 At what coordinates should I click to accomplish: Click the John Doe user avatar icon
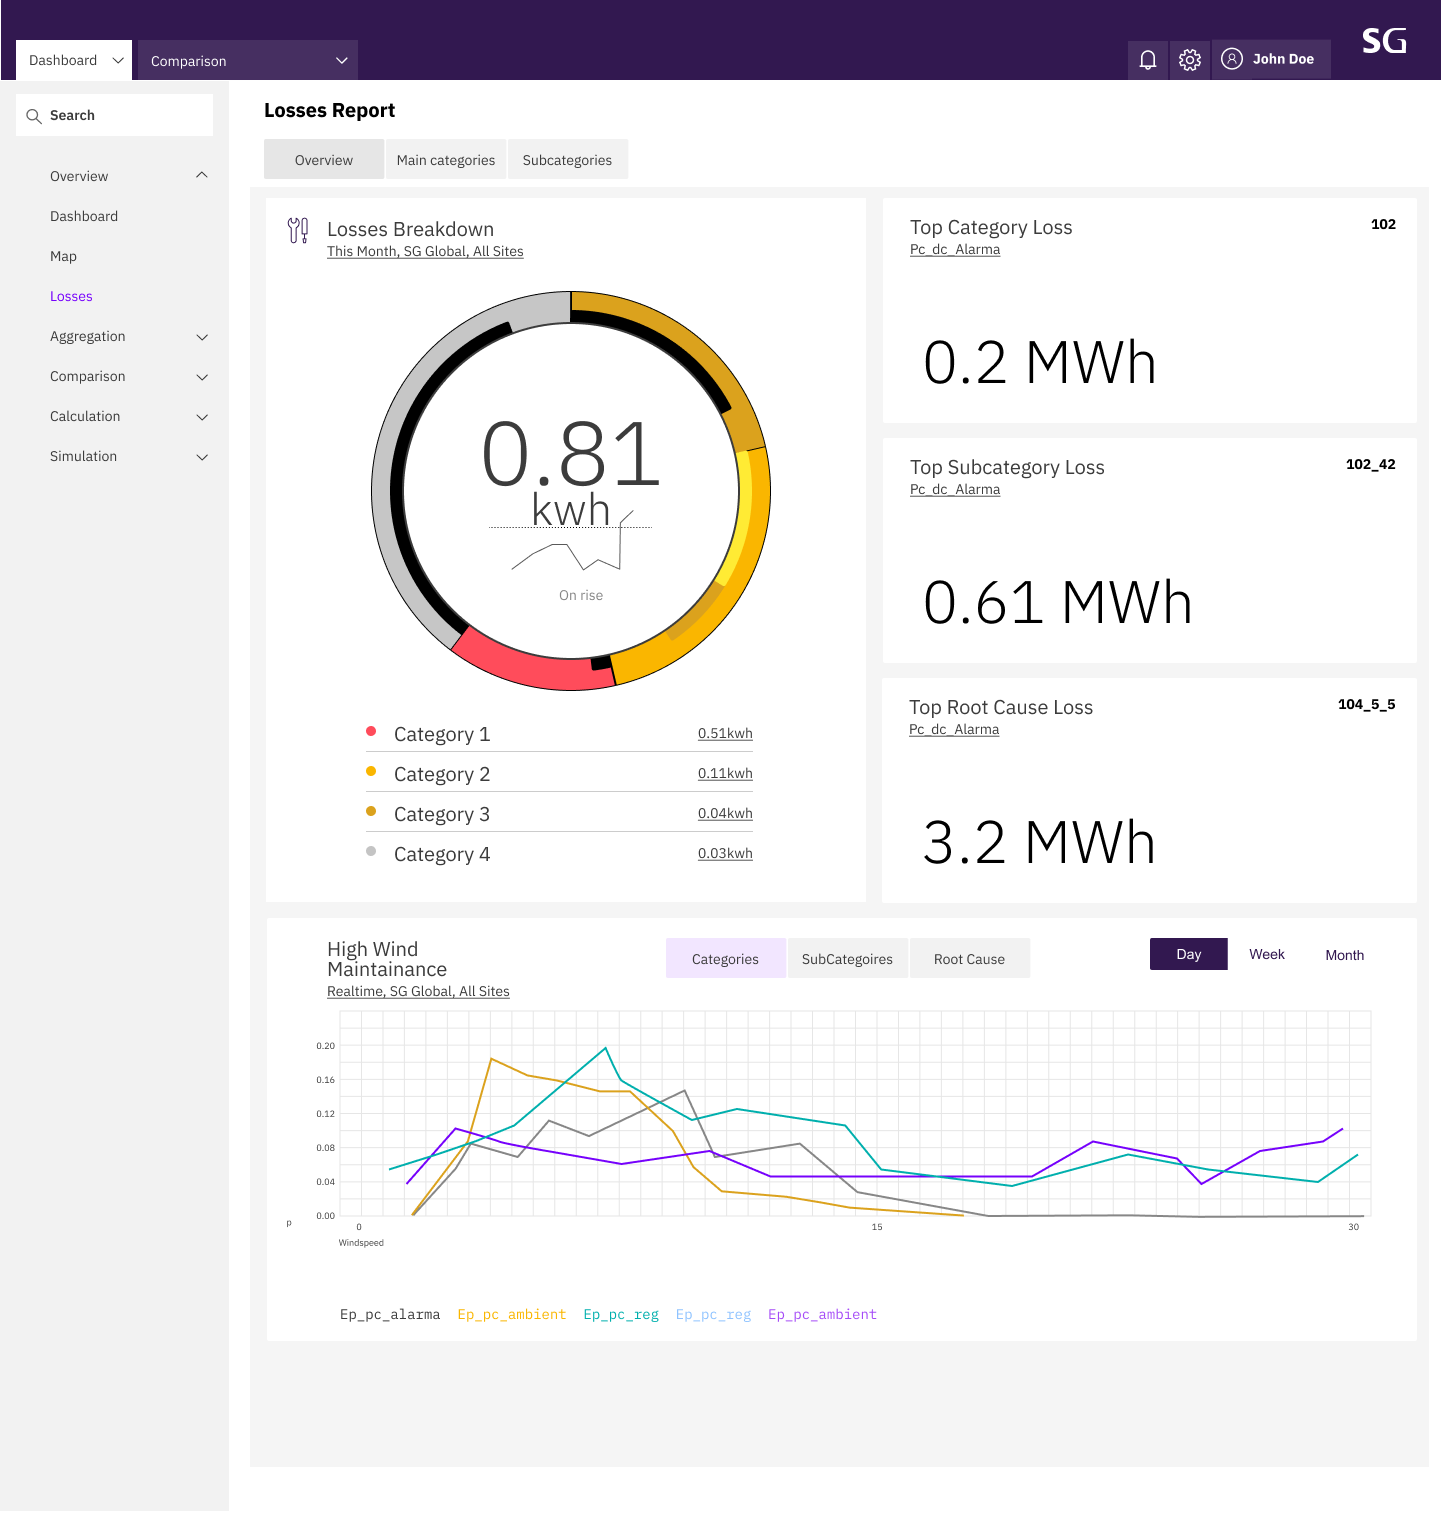[1232, 59]
